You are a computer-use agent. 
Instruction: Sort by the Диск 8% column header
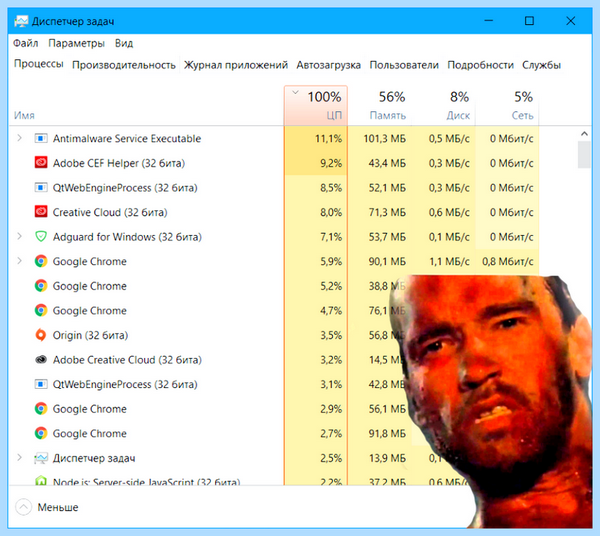[443, 106]
